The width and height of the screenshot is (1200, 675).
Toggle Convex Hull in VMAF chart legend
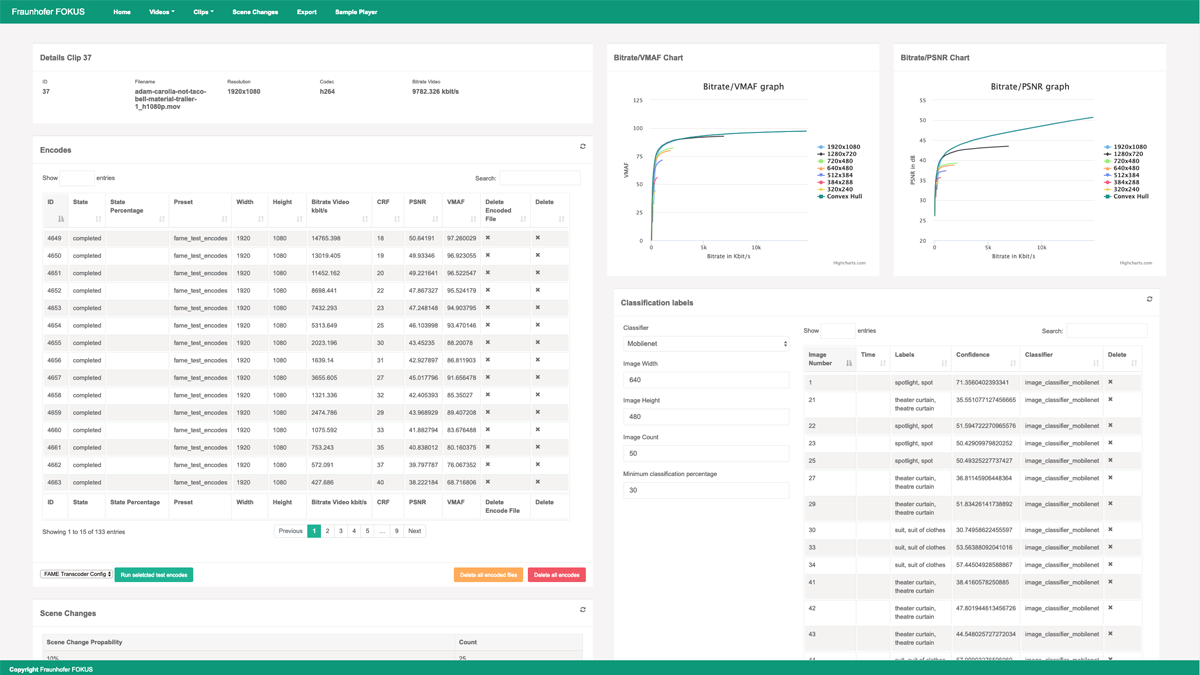tap(839, 196)
